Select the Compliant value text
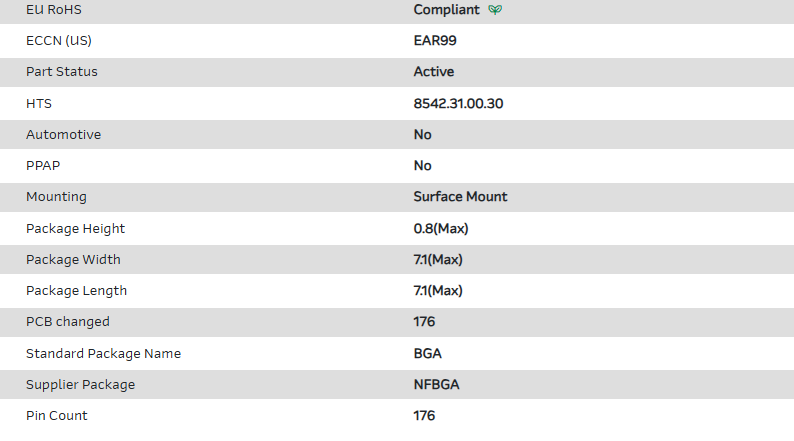Image resolution: width=794 pixels, height=441 pixels. (x=446, y=10)
